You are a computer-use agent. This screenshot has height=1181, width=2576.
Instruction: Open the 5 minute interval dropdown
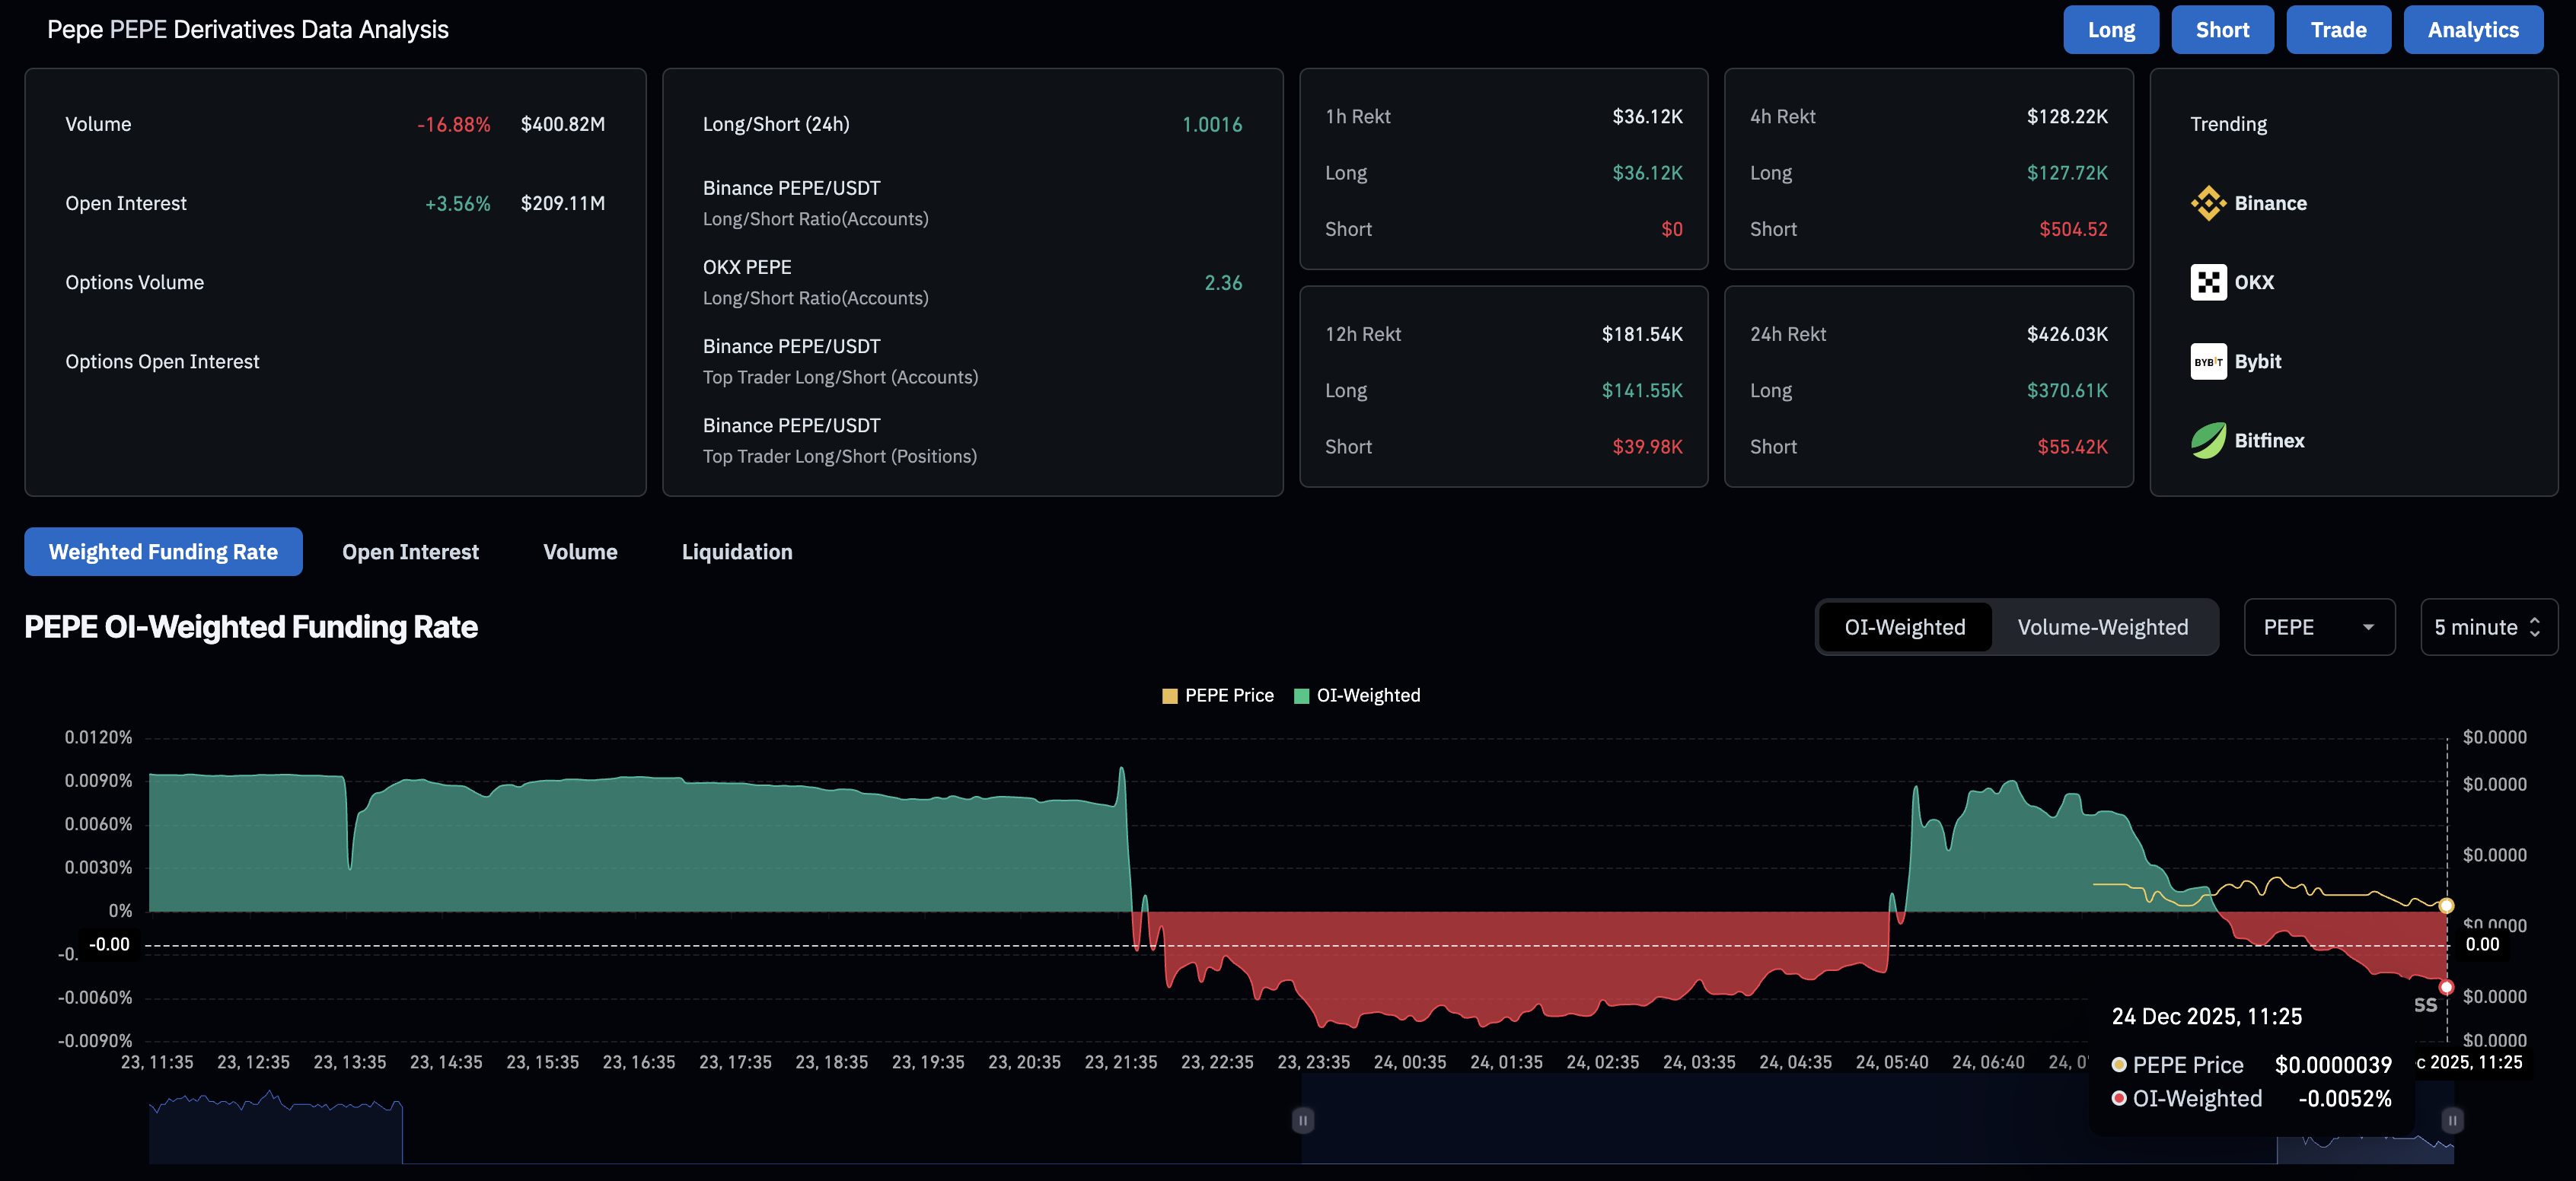(2477, 627)
